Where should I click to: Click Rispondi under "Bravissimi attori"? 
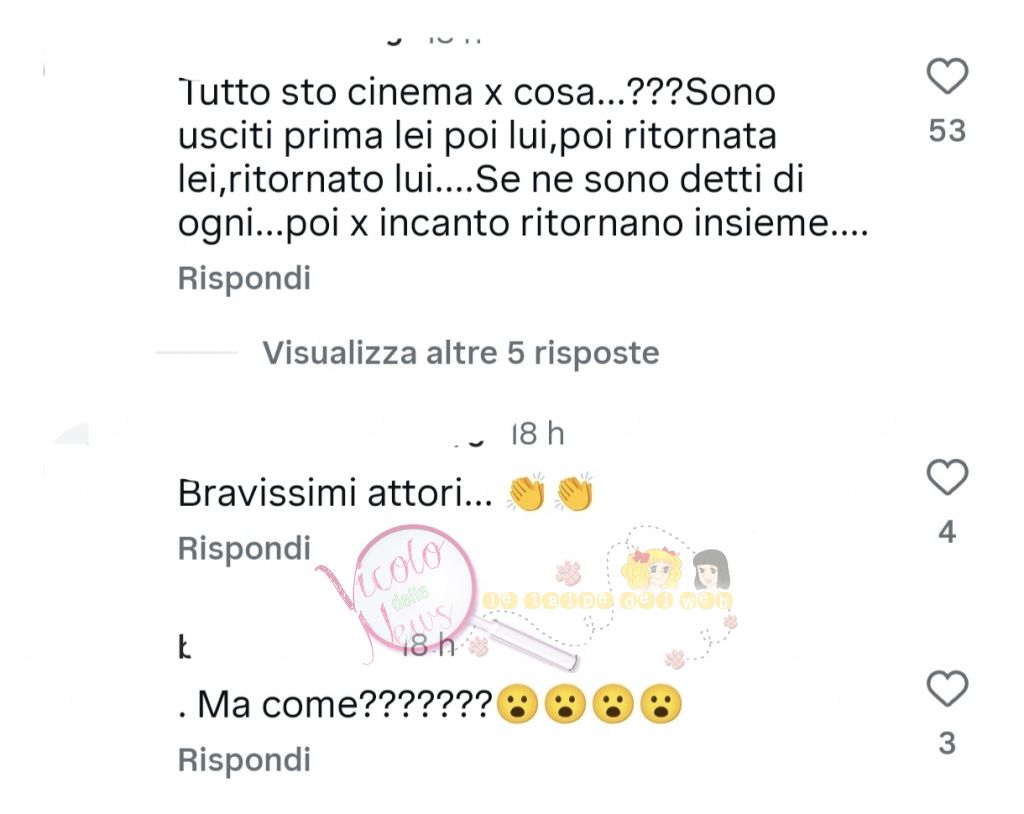tap(244, 548)
